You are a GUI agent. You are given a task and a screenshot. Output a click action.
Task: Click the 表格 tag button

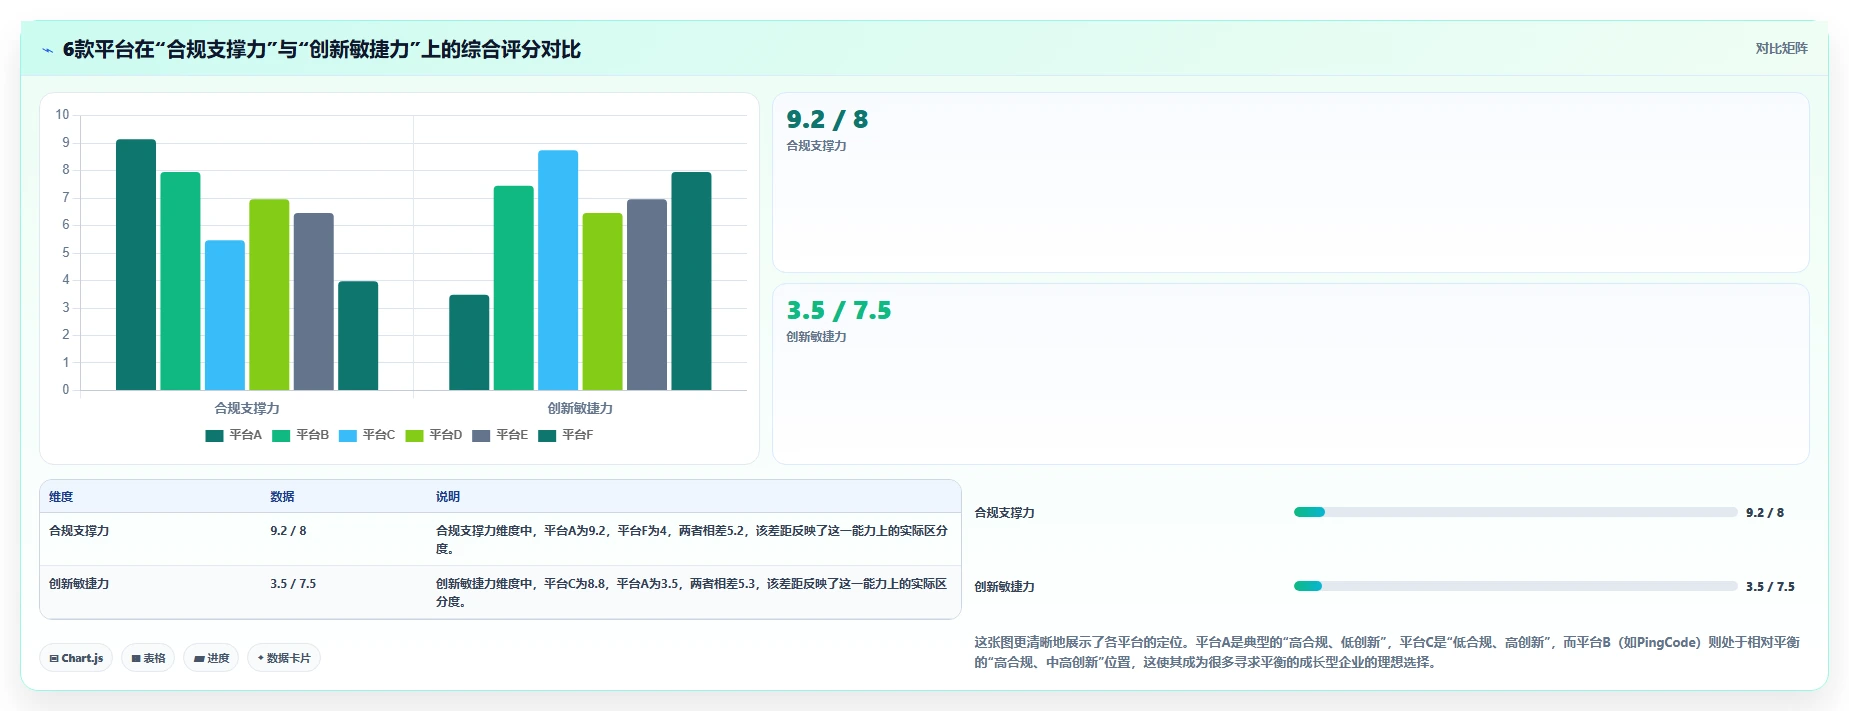pyautogui.click(x=148, y=658)
